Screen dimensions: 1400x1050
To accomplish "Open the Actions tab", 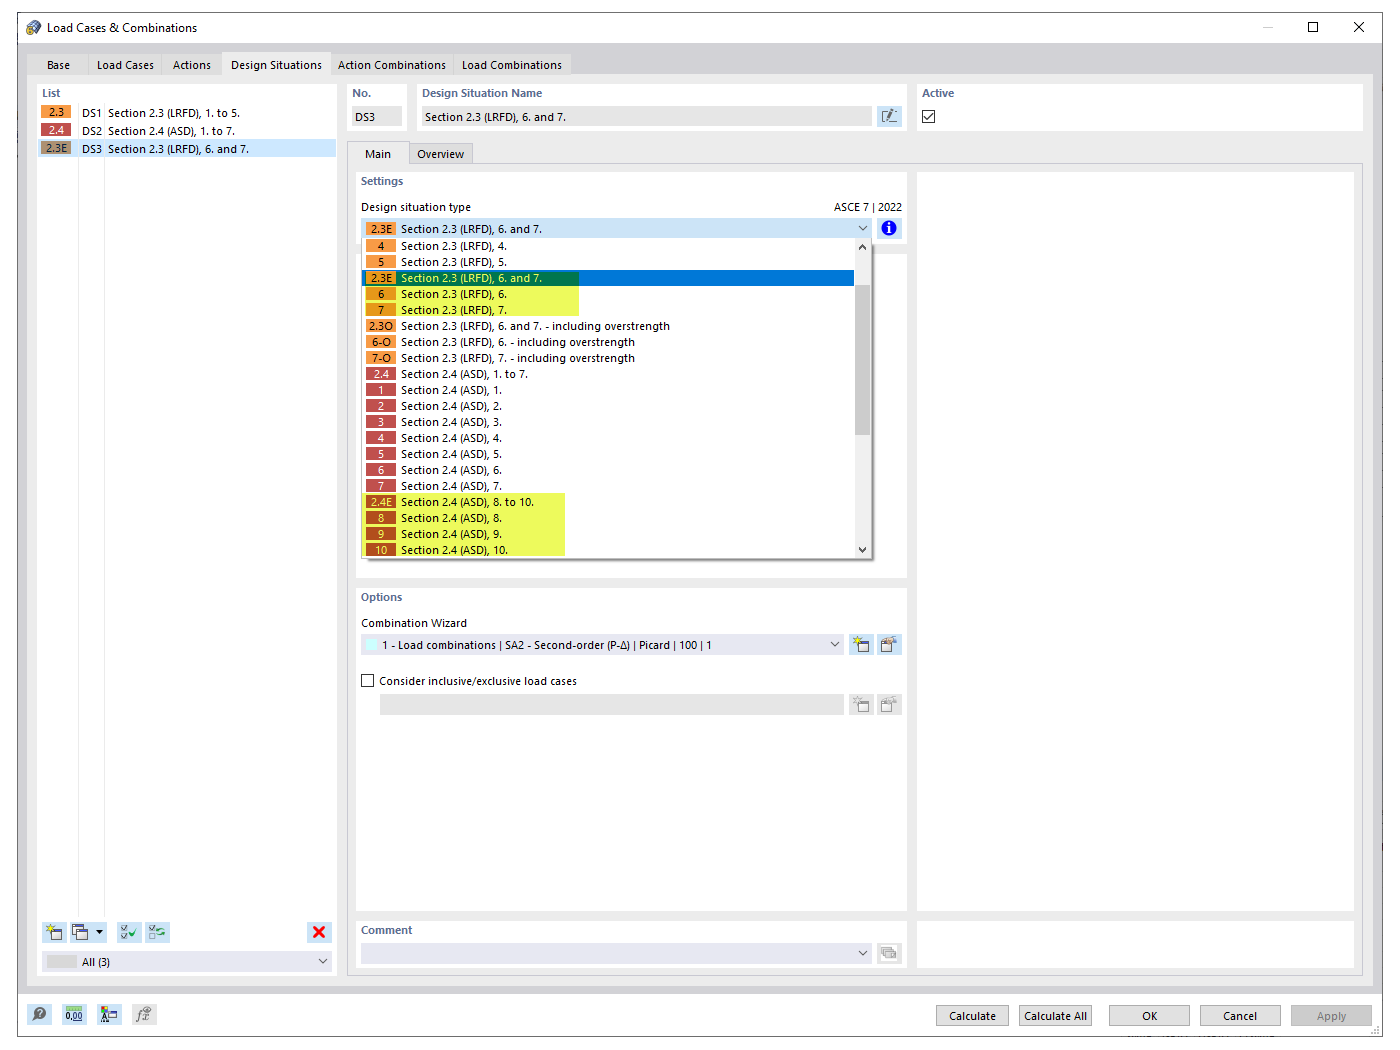I will pyautogui.click(x=192, y=65).
